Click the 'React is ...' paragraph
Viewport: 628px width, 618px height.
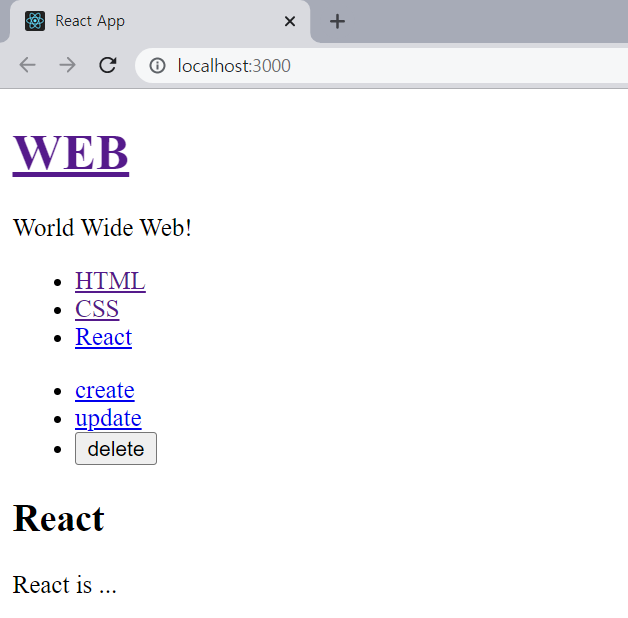point(64,585)
